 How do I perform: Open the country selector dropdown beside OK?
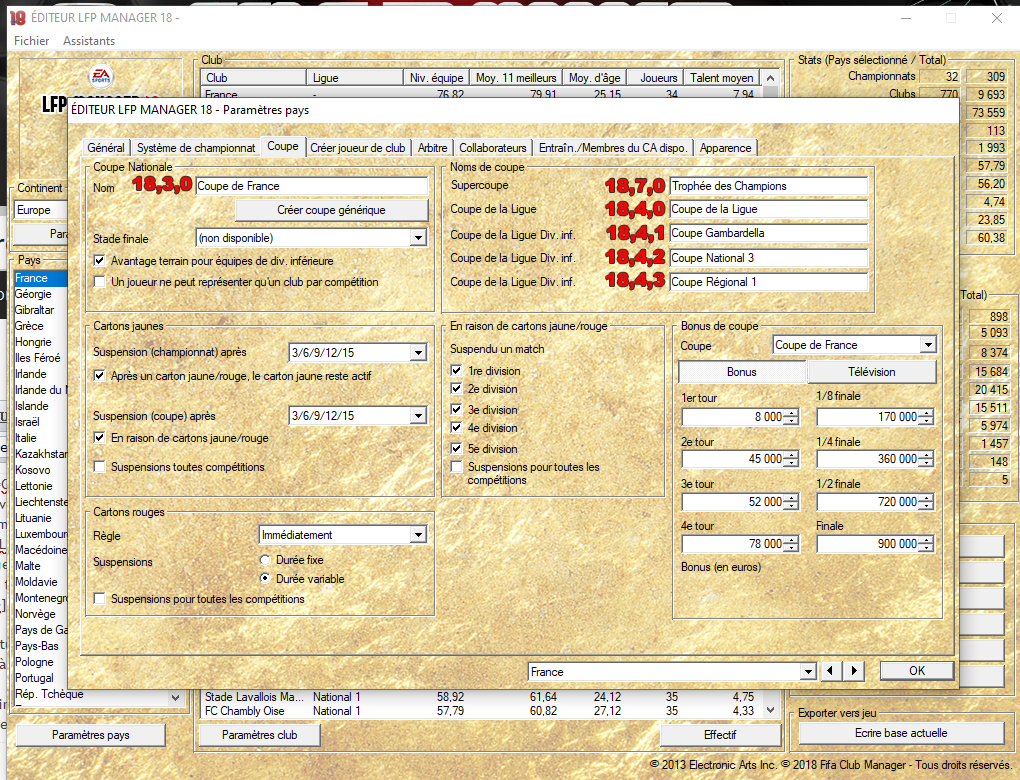coord(808,671)
